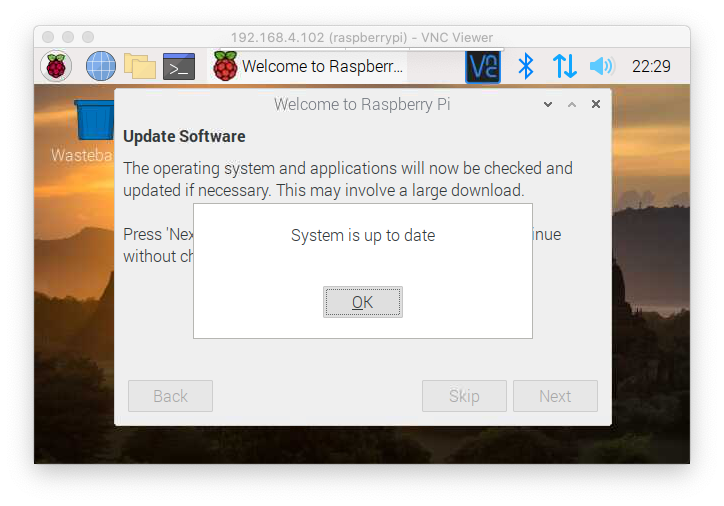
Task: Click the 22:29 clock
Action: point(651,66)
